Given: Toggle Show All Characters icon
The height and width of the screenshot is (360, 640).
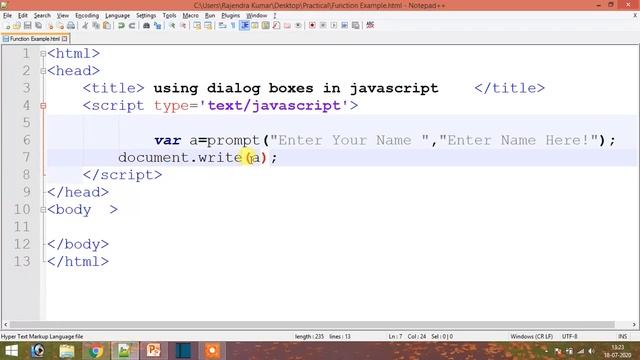Looking at the screenshot, I should click(x=233, y=25).
